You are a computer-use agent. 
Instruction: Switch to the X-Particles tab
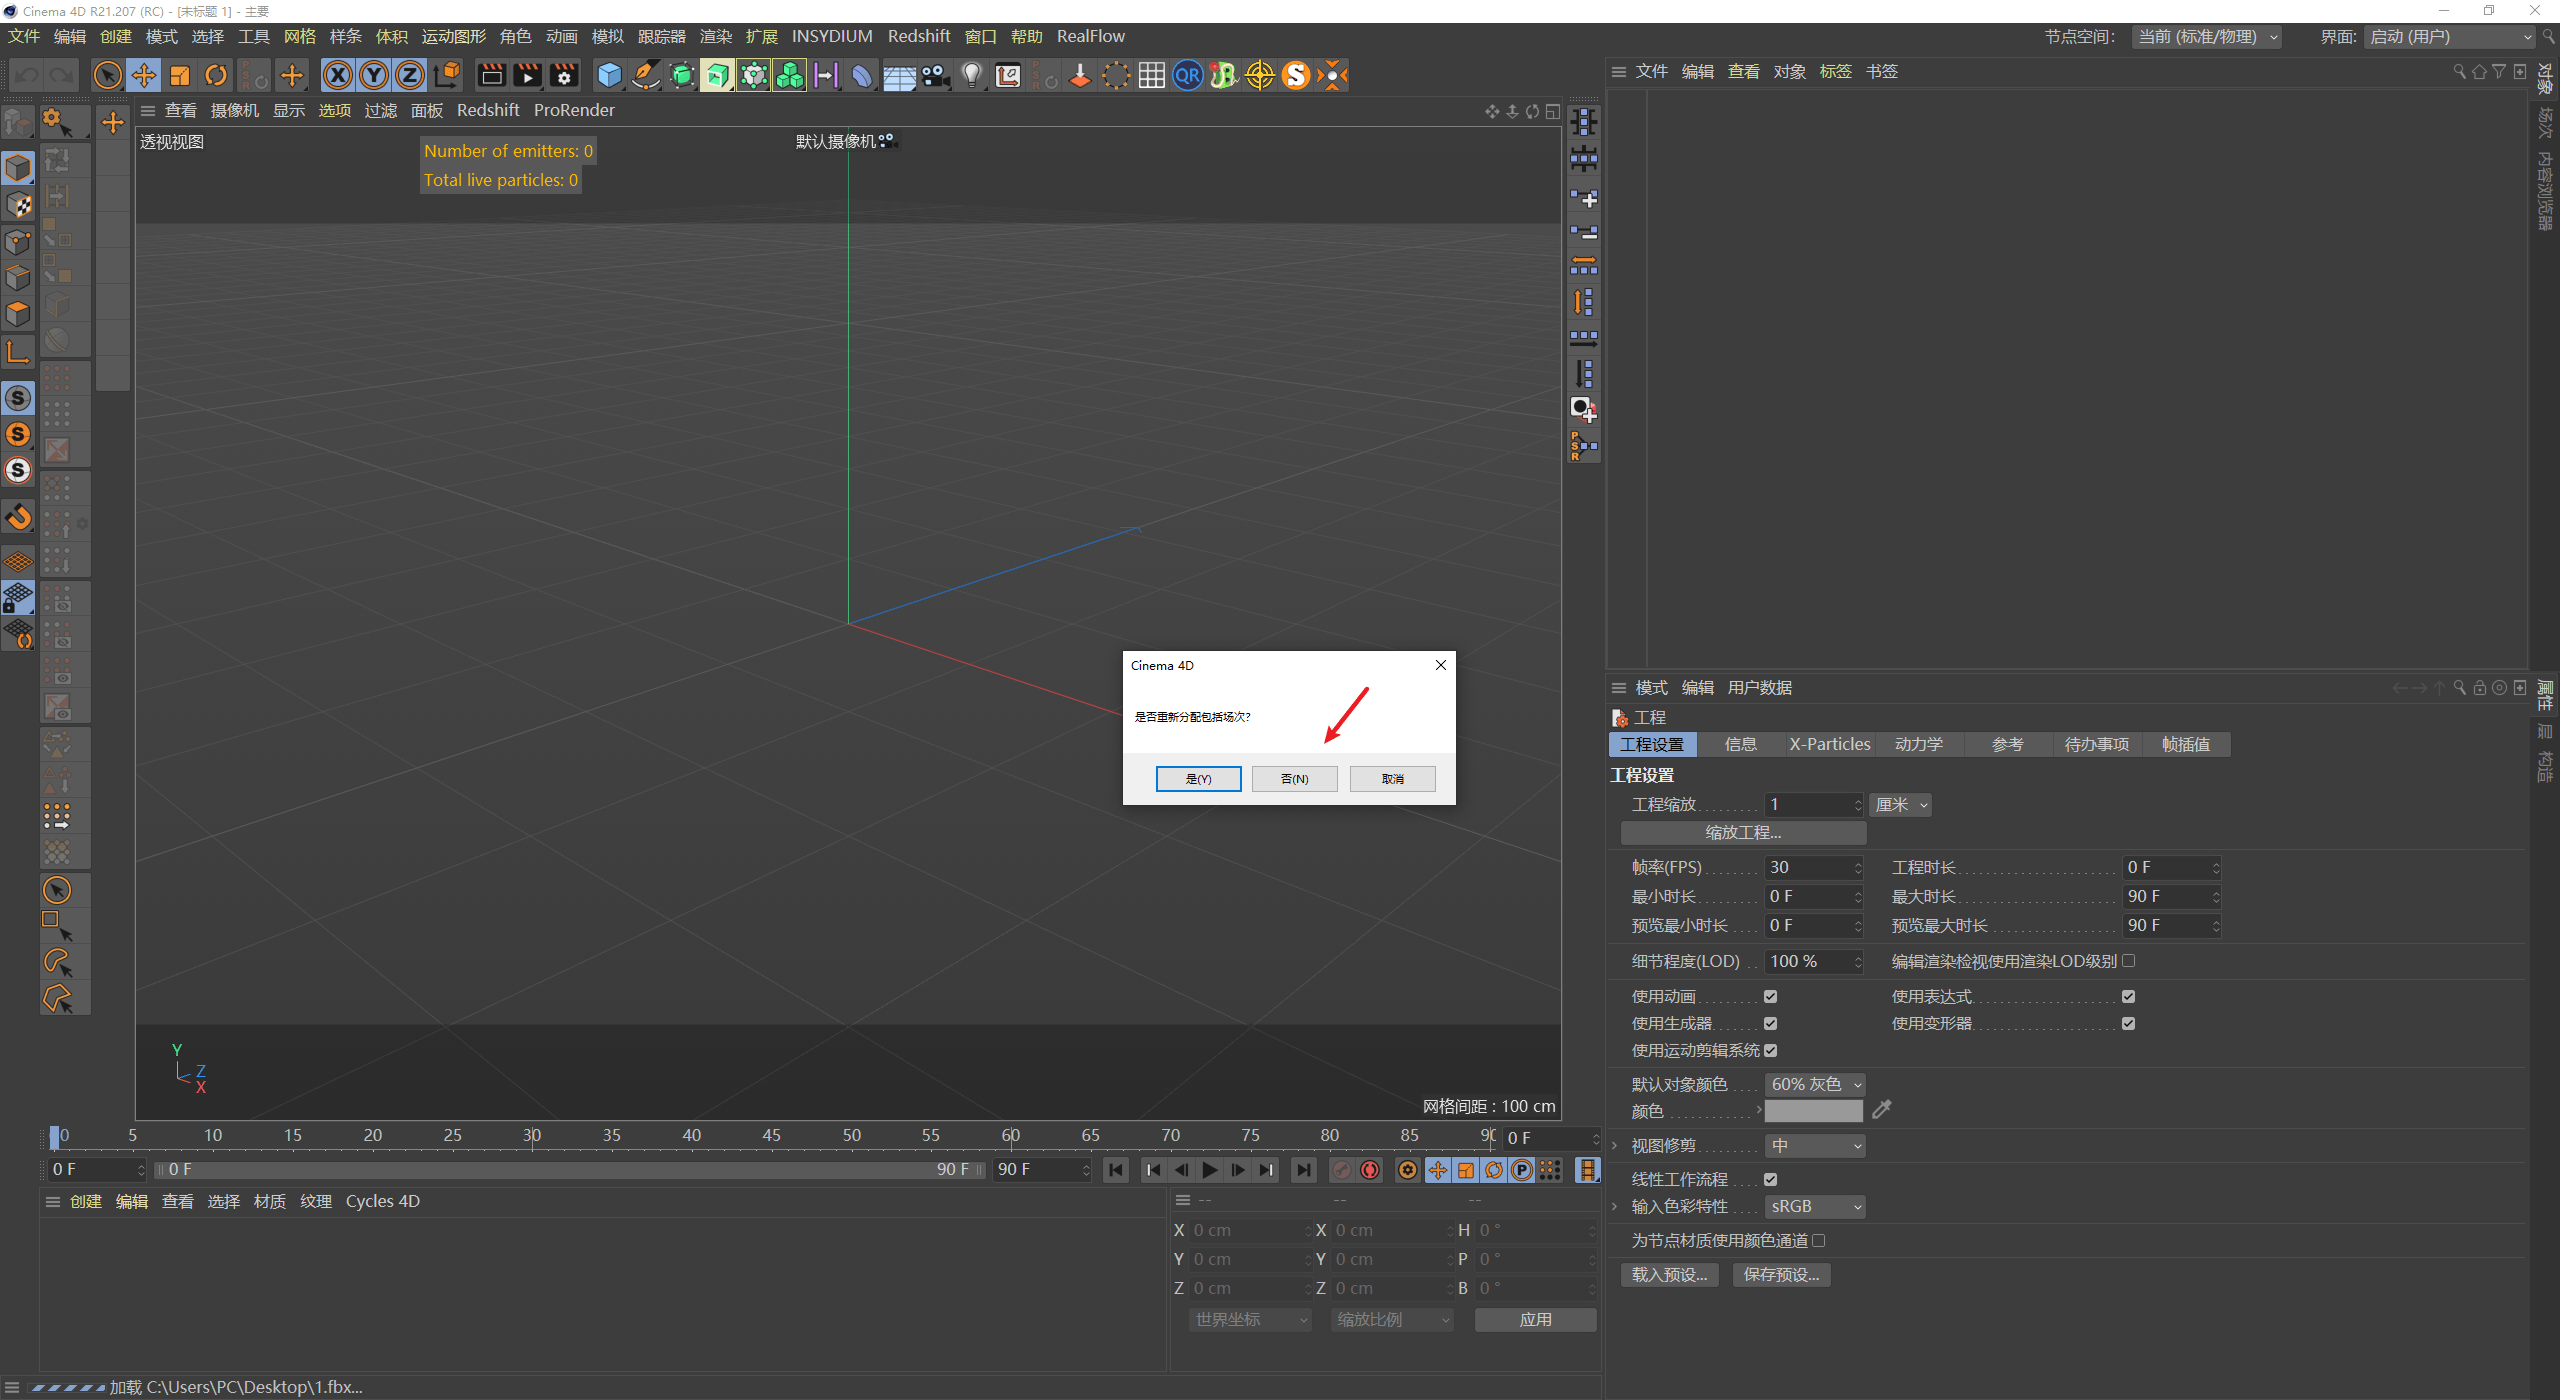pyautogui.click(x=1829, y=744)
